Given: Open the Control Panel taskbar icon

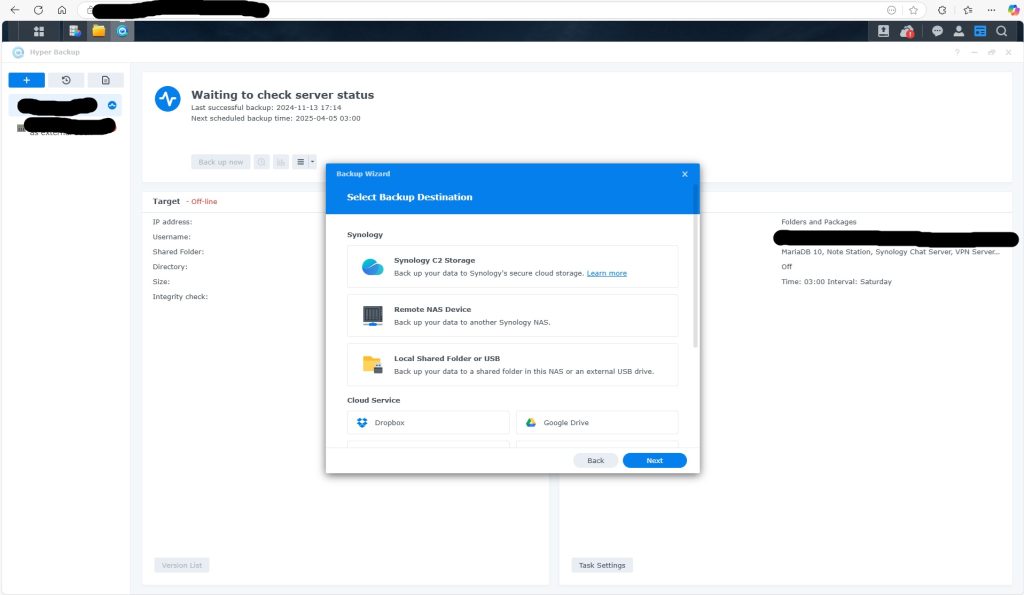Looking at the screenshot, I should (75, 31).
